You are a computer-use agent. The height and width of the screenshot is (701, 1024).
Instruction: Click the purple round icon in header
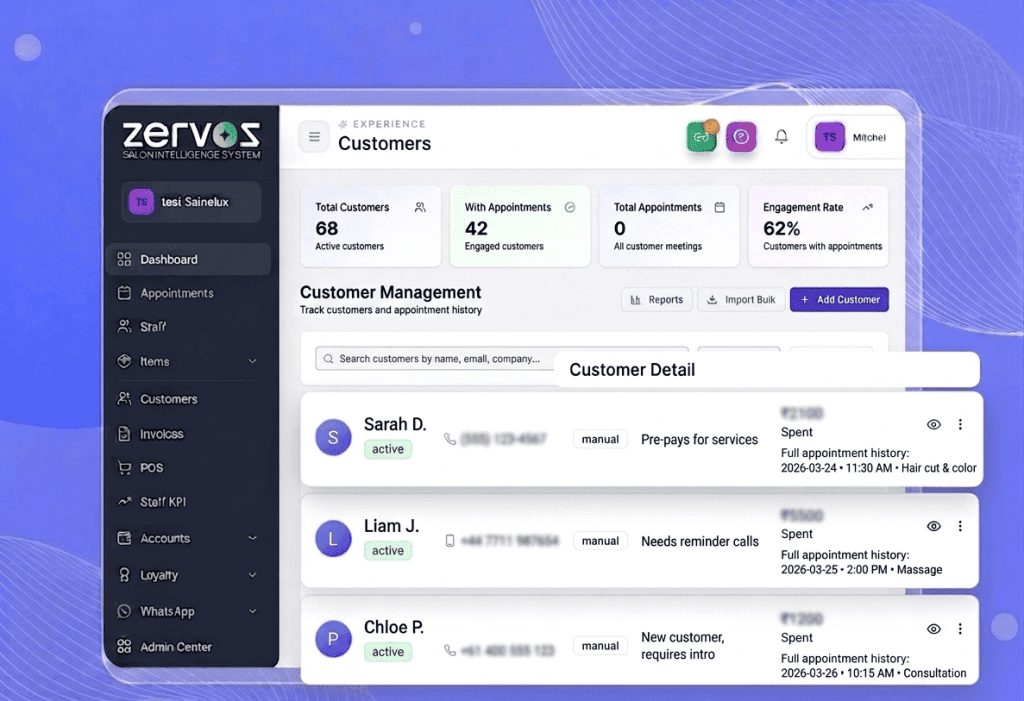[x=741, y=137]
